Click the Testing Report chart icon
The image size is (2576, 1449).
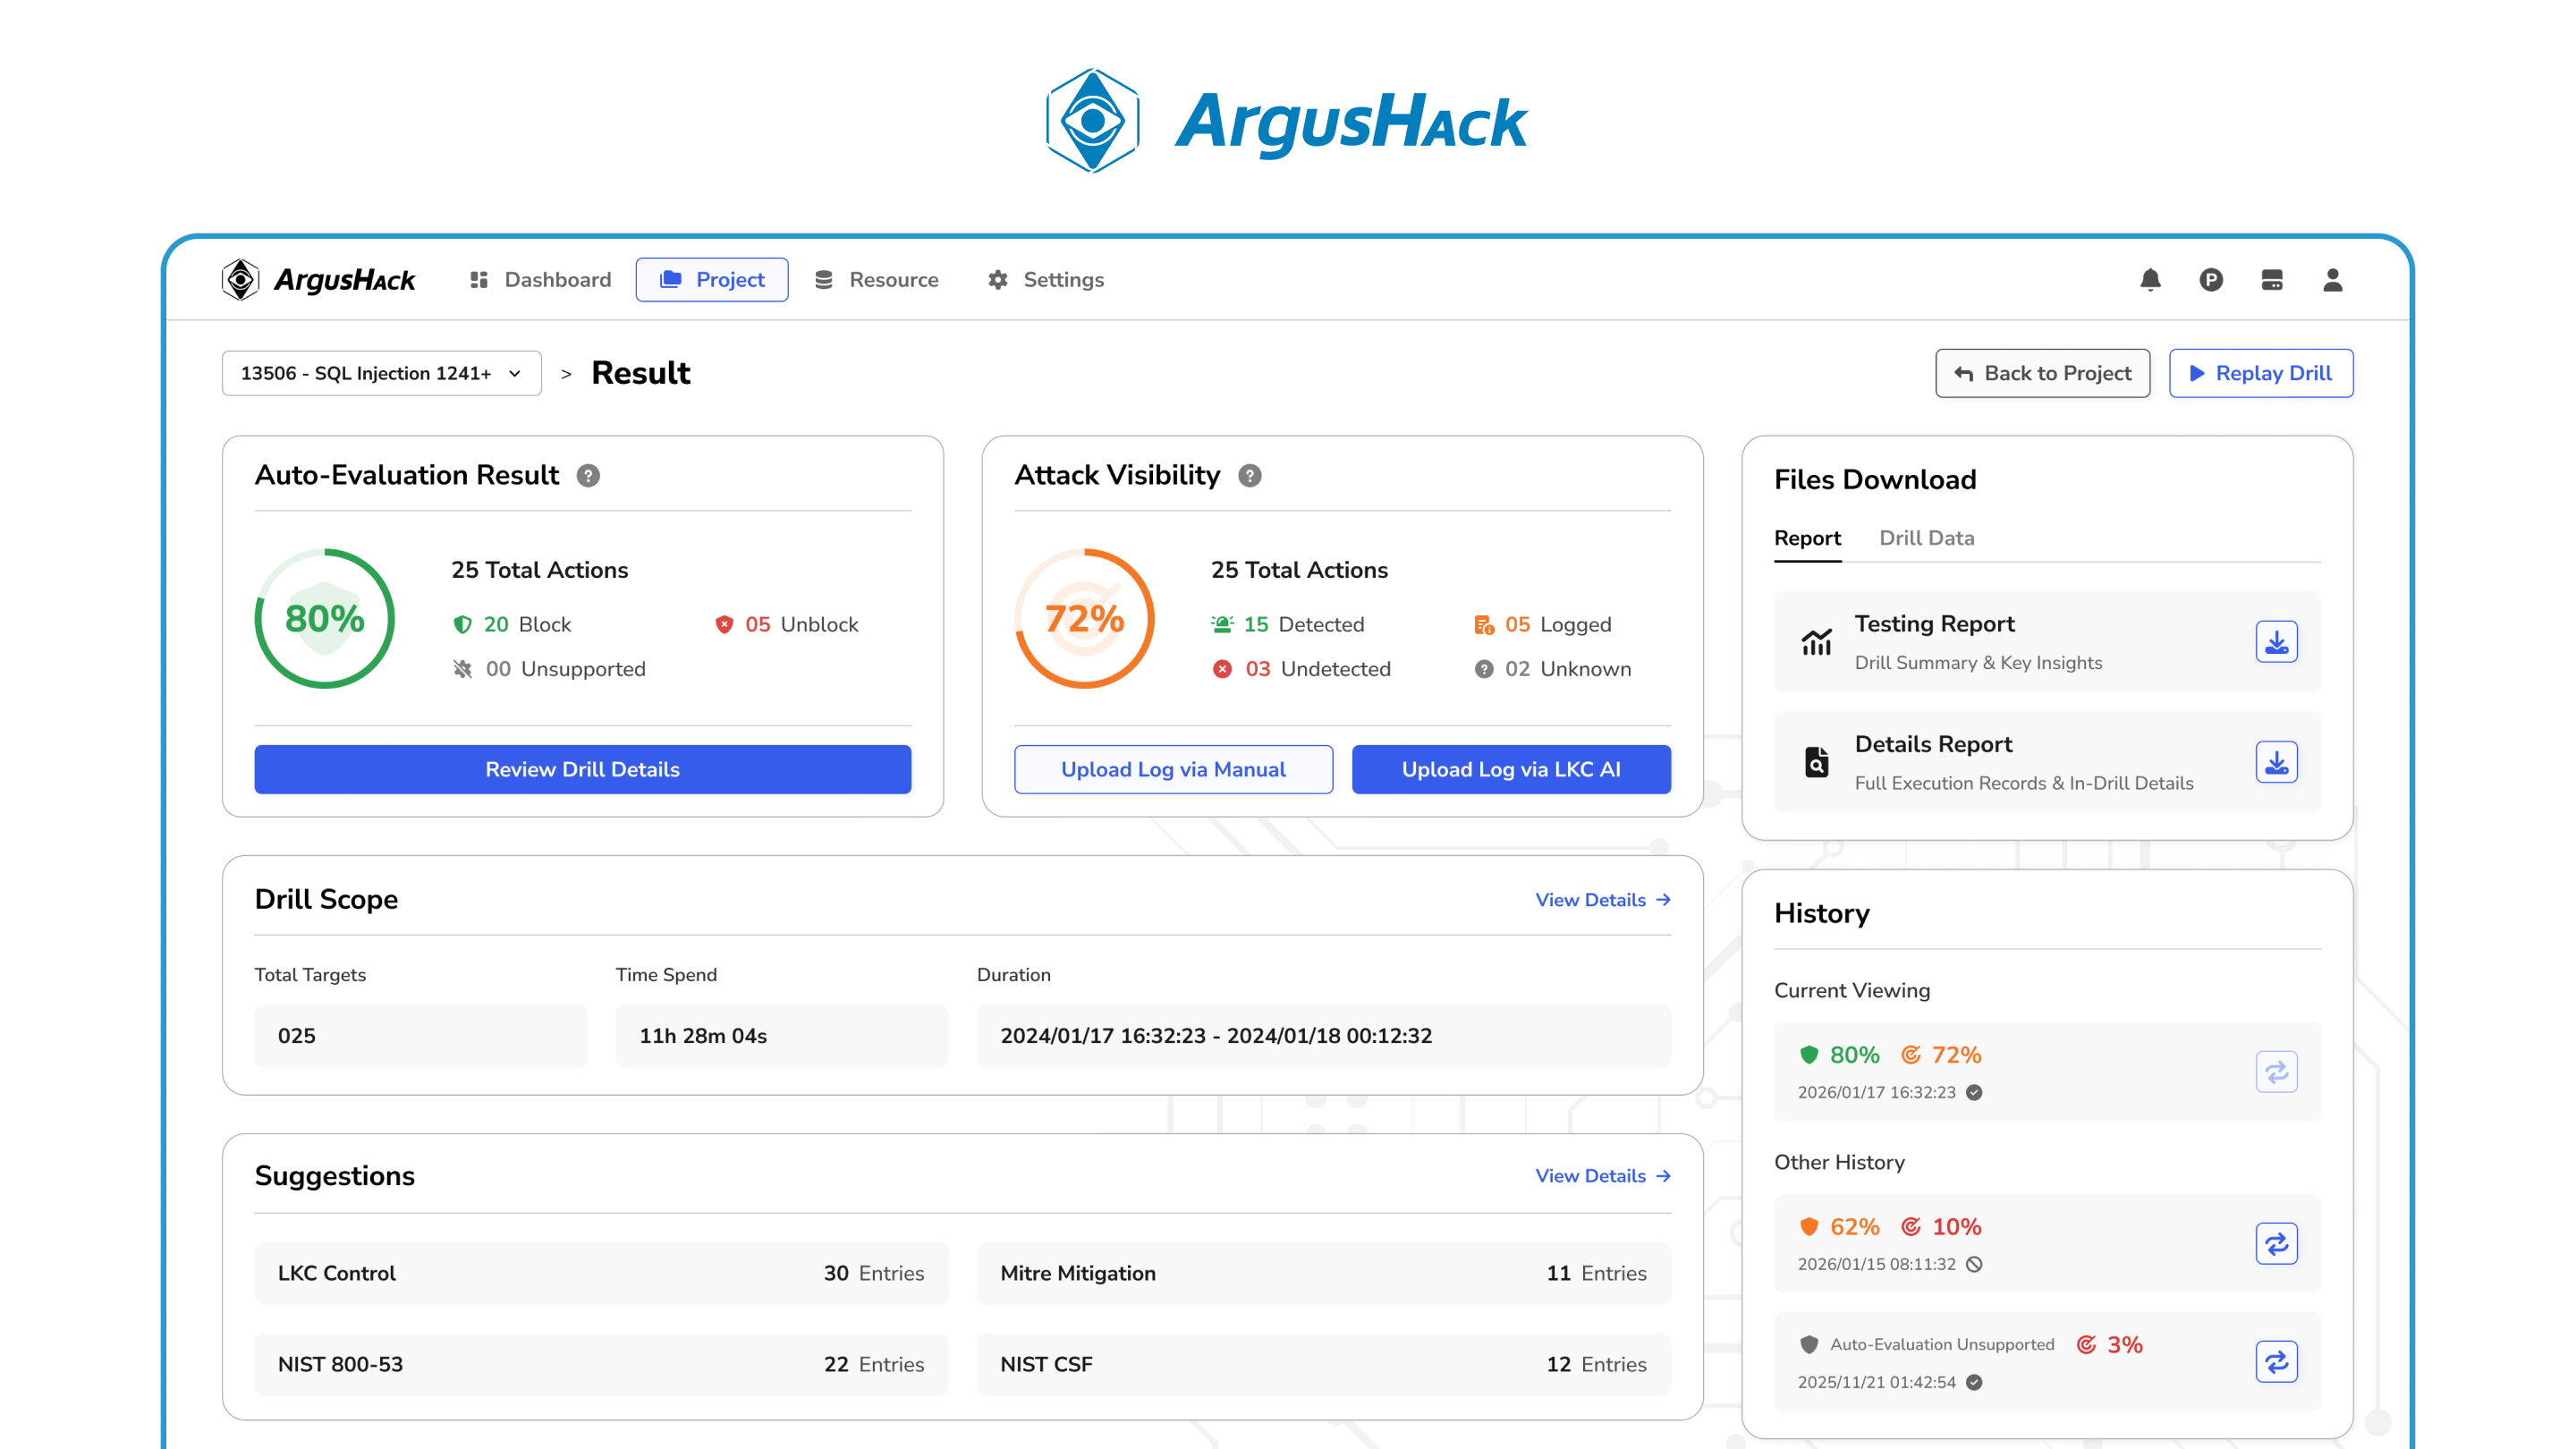(1816, 642)
